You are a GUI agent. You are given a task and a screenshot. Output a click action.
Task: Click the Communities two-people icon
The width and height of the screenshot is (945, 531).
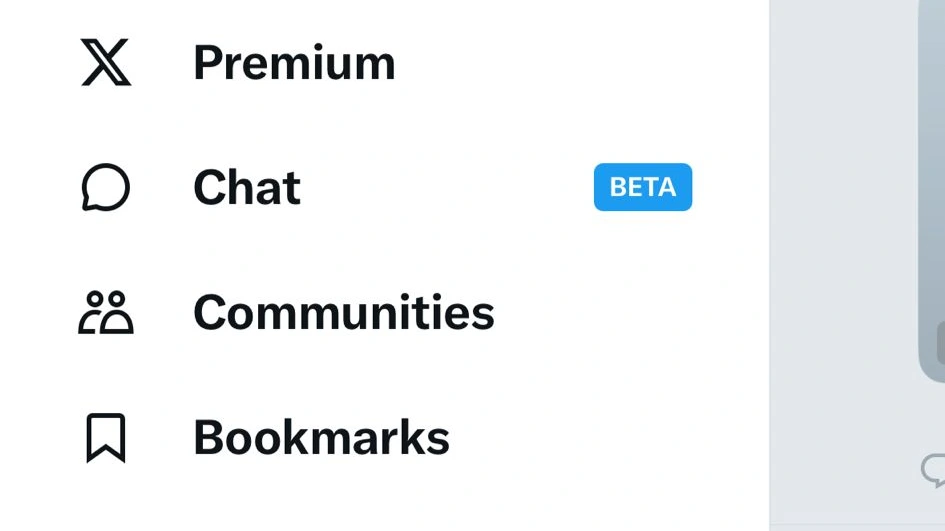tap(105, 312)
